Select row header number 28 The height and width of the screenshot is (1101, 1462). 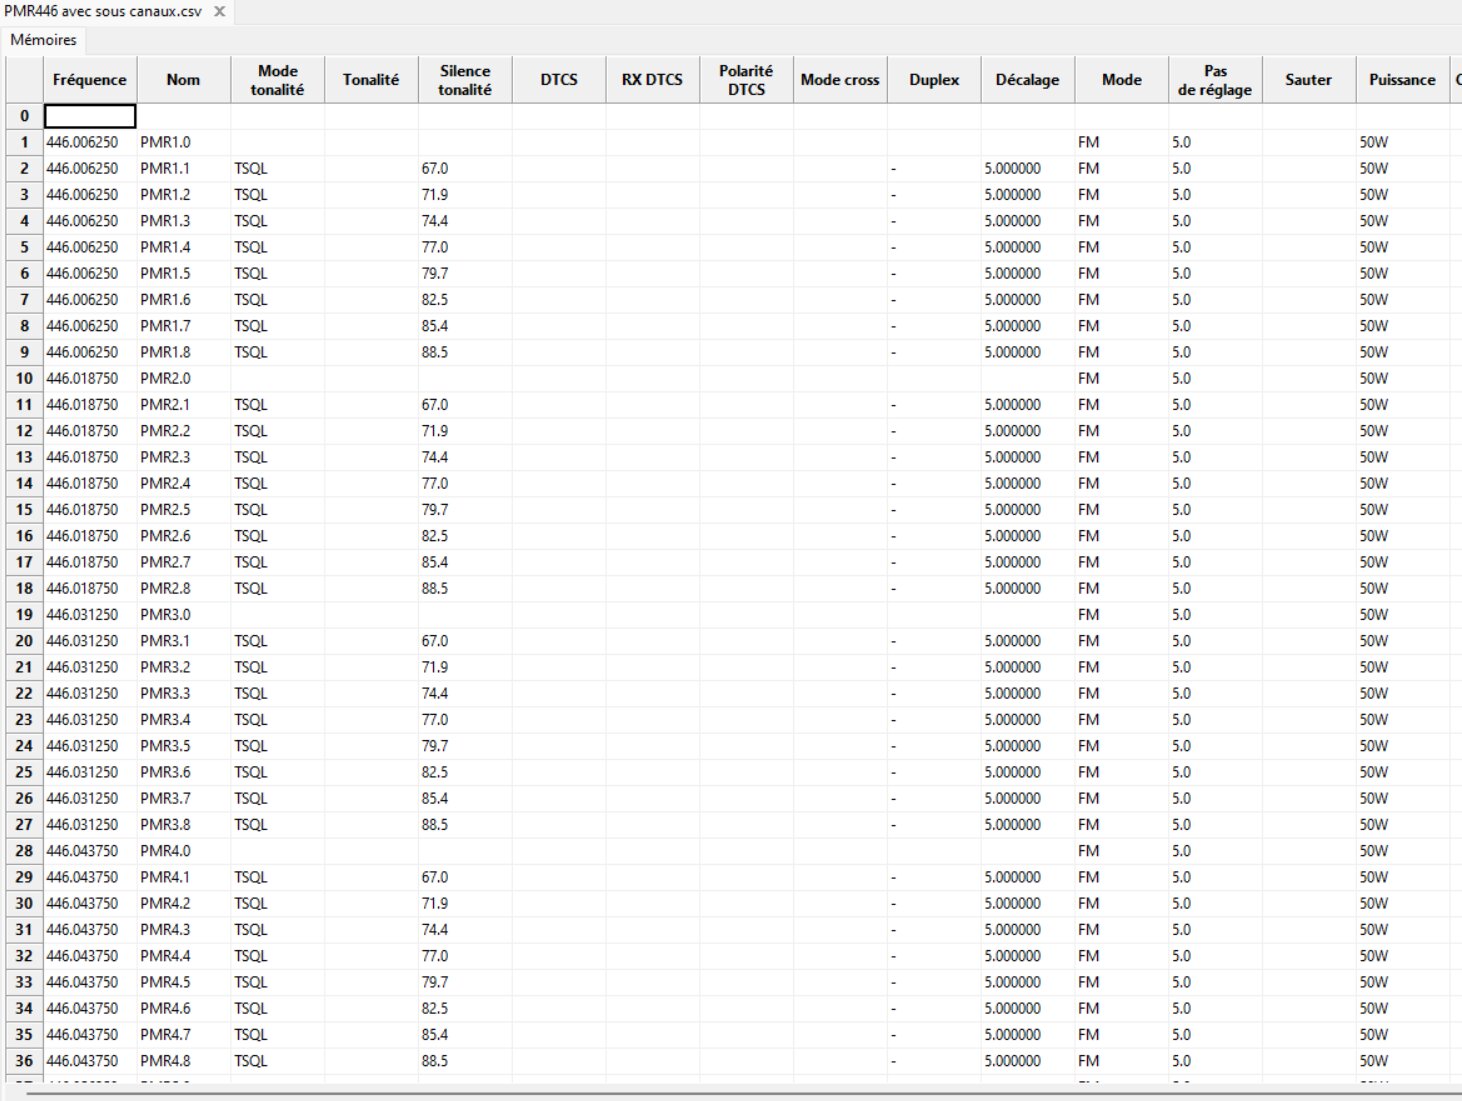point(24,851)
